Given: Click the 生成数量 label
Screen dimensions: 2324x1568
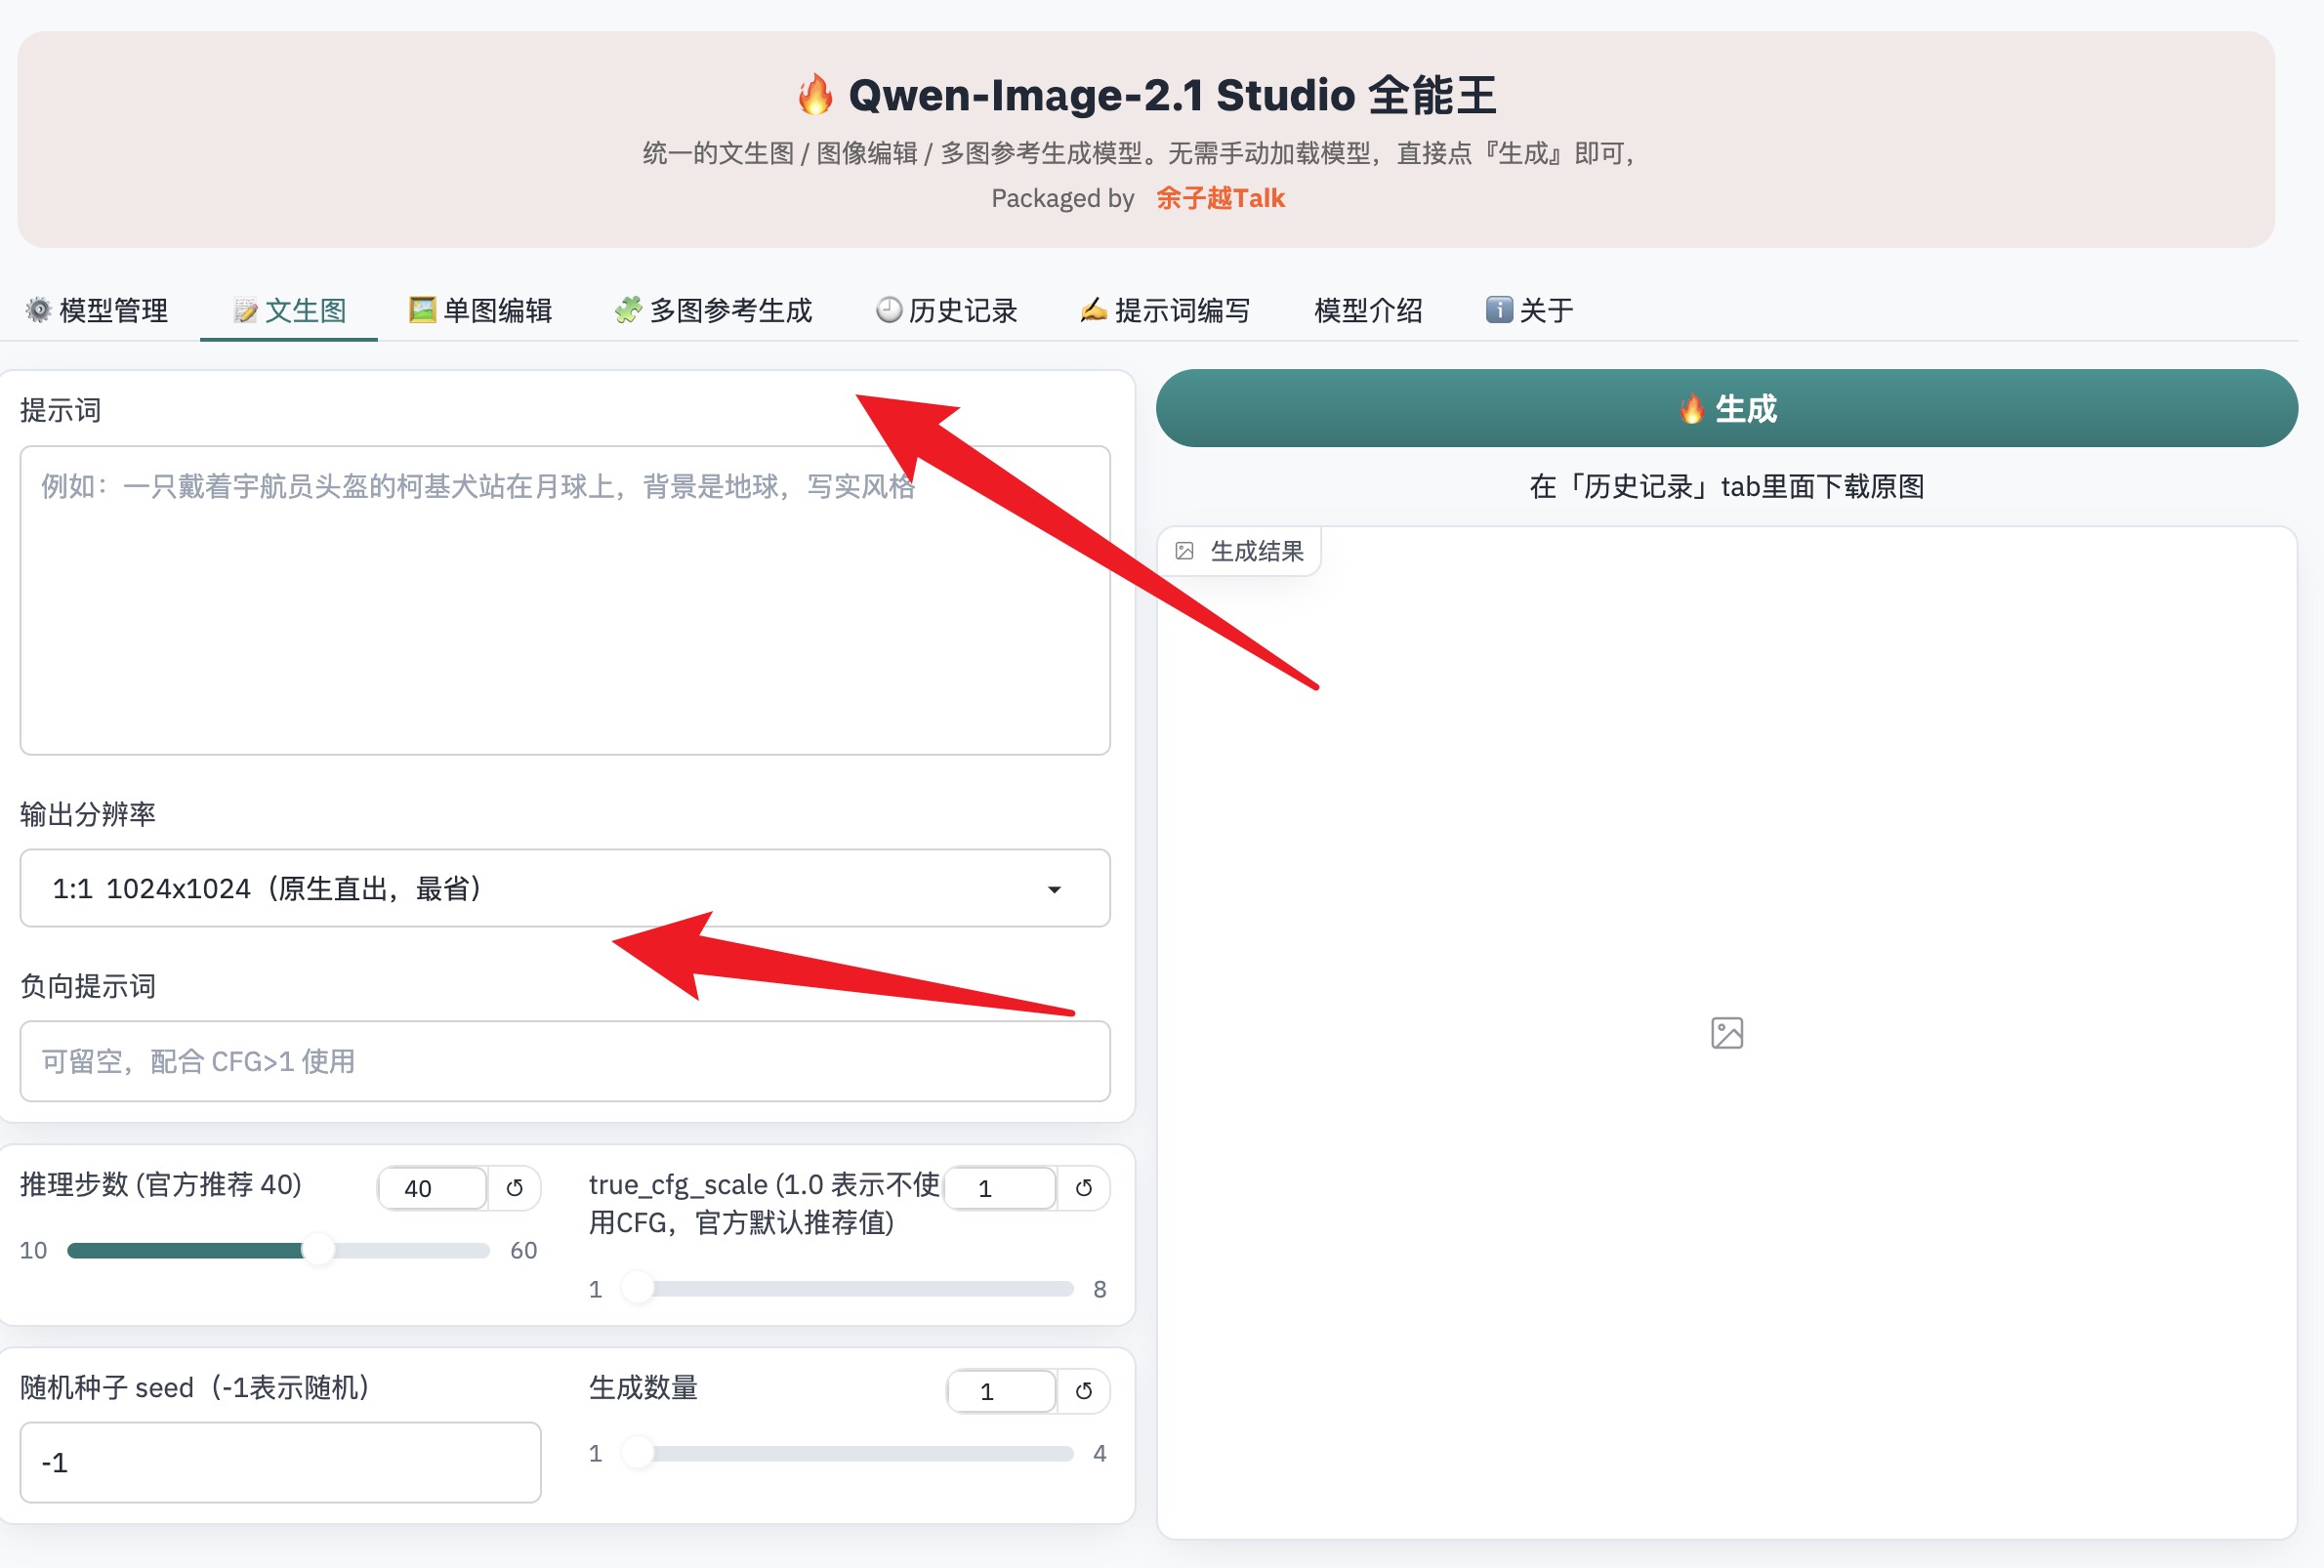Looking at the screenshot, I should click(x=643, y=1387).
